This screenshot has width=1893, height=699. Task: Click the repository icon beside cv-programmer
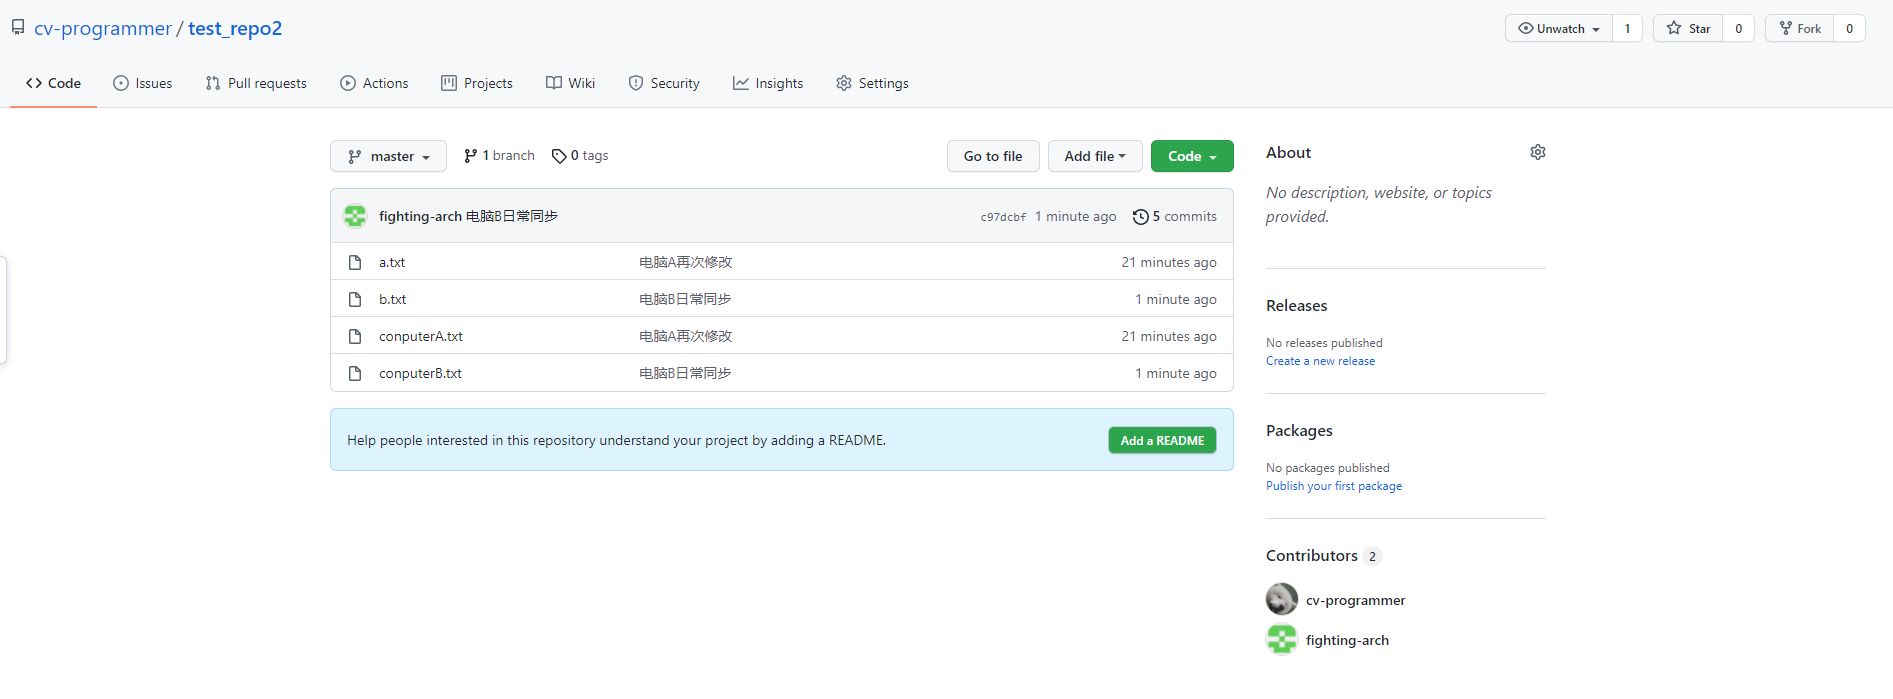point(18,28)
